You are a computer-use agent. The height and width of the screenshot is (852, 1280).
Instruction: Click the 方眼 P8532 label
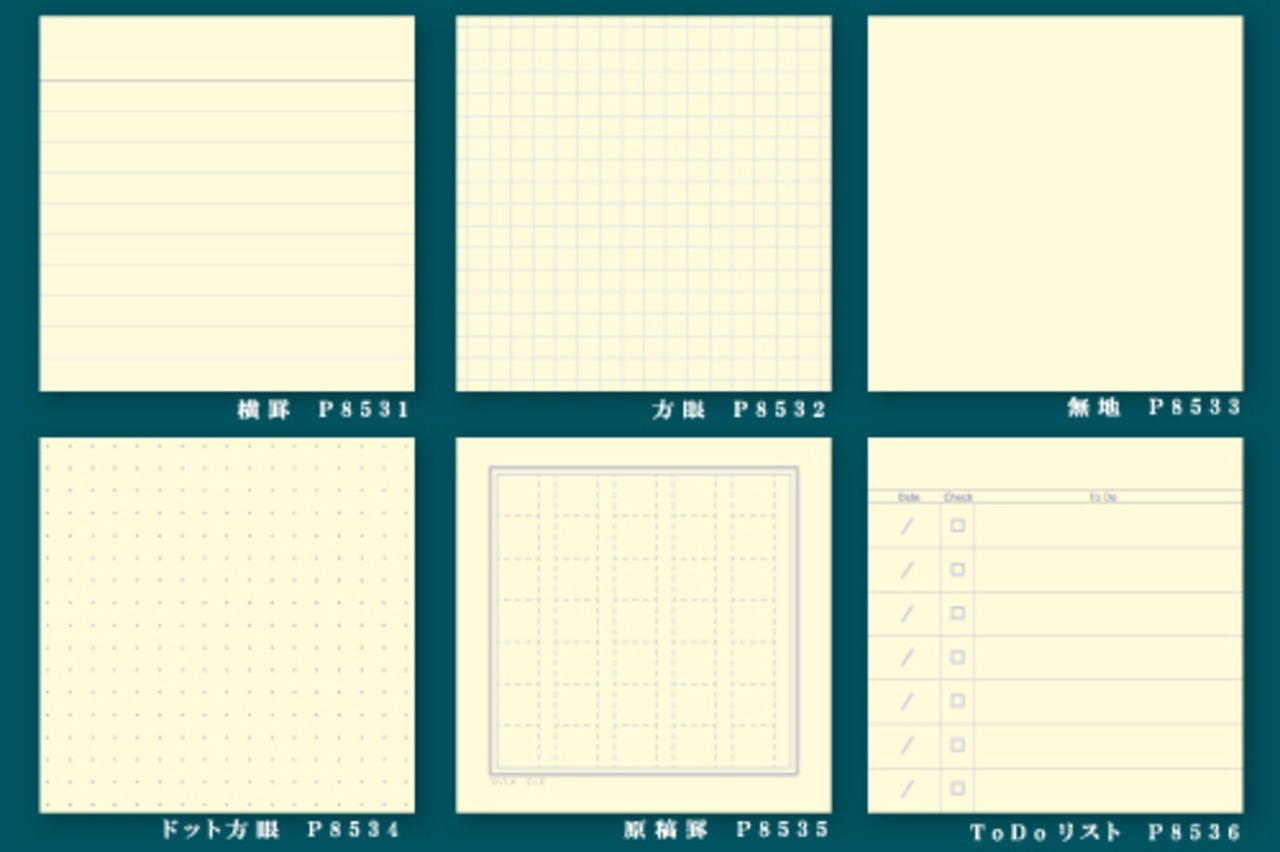(x=740, y=409)
